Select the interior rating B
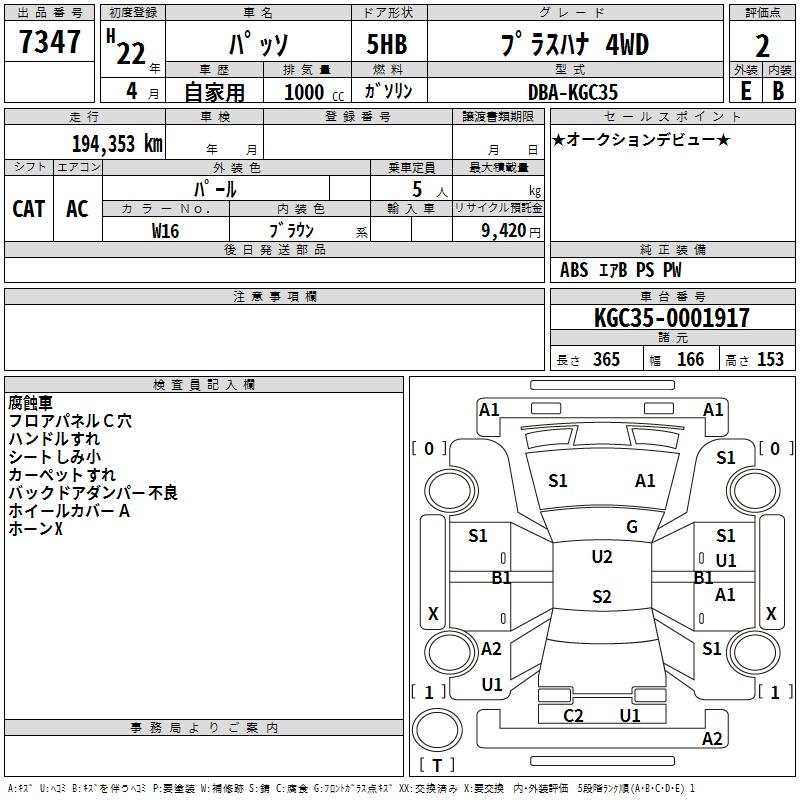Image resolution: width=800 pixels, height=800 pixels. click(x=778, y=91)
